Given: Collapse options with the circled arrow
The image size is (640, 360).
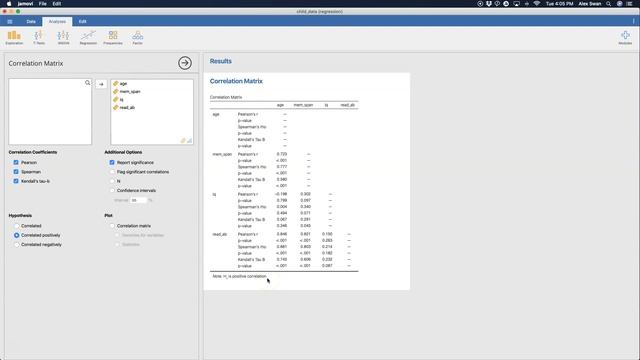Looking at the screenshot, I should click(x=185, y=63).
